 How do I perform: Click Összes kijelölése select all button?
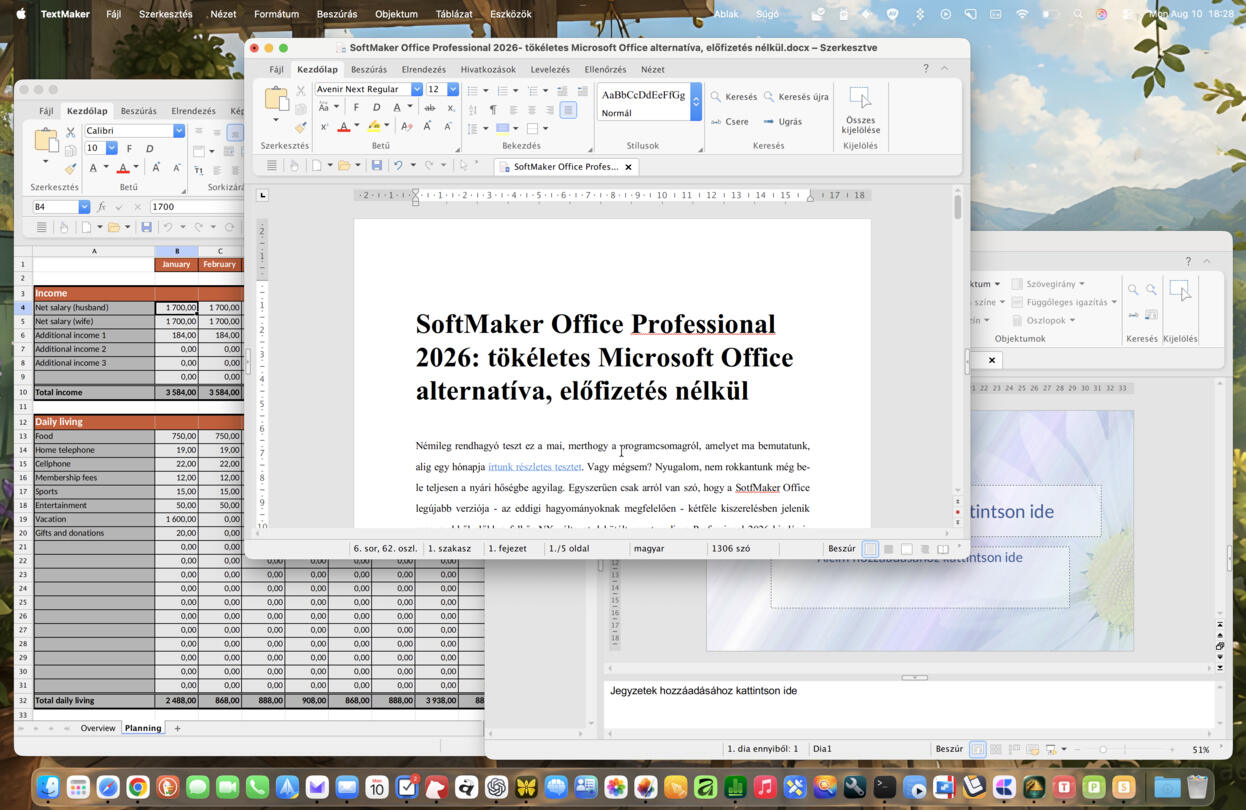[x=860, y=110]
